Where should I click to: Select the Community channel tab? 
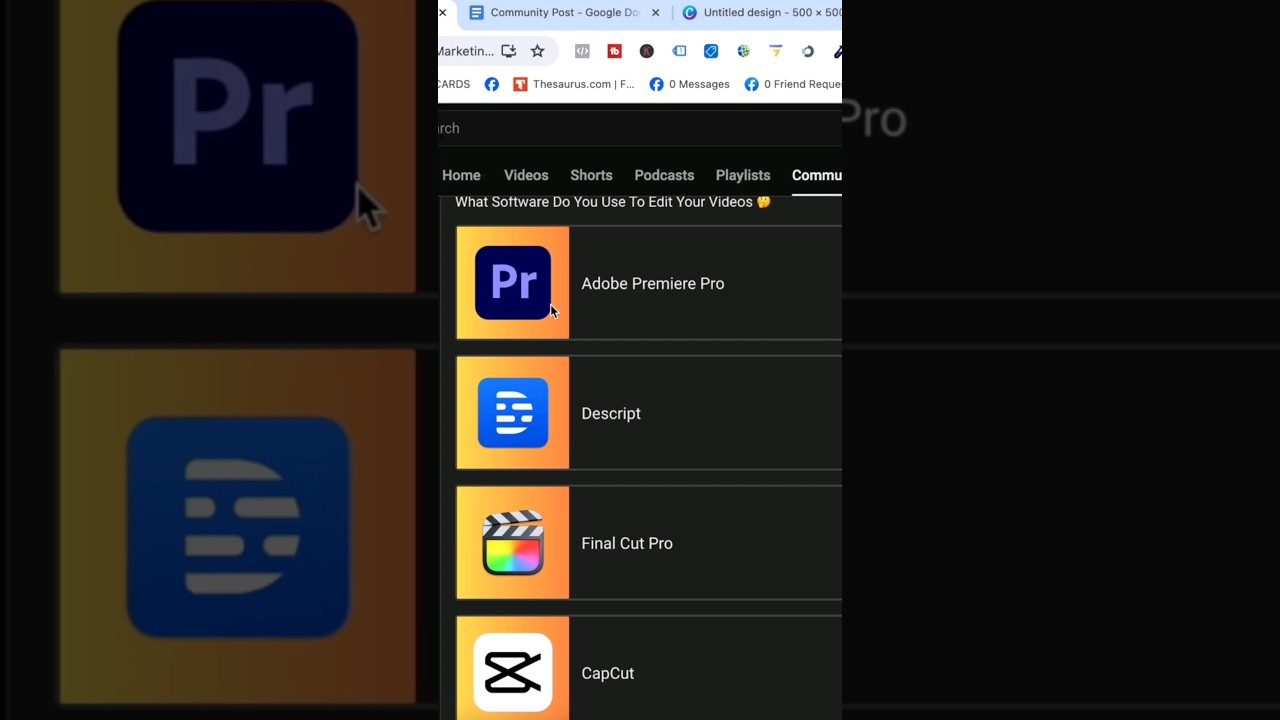[817, 175]
